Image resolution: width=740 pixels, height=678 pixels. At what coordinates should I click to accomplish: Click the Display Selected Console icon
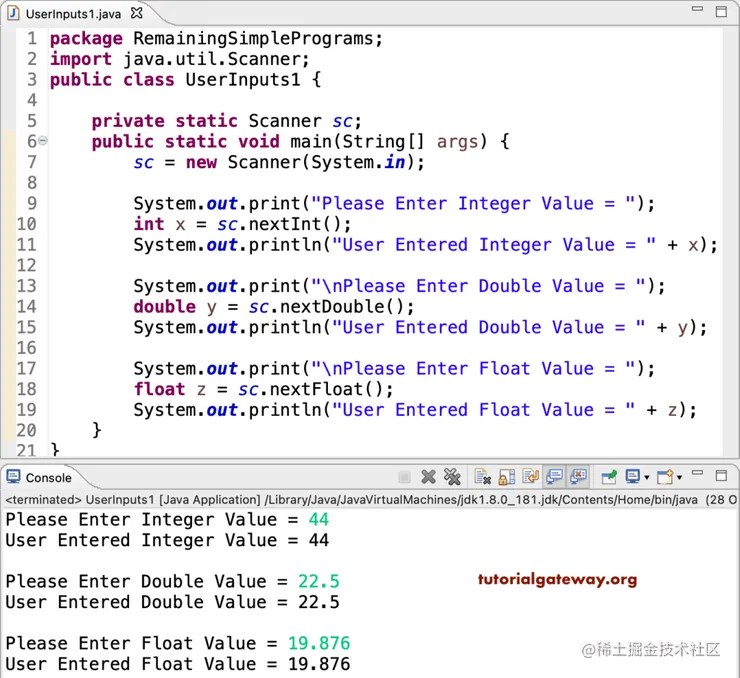tap(632, 477)
